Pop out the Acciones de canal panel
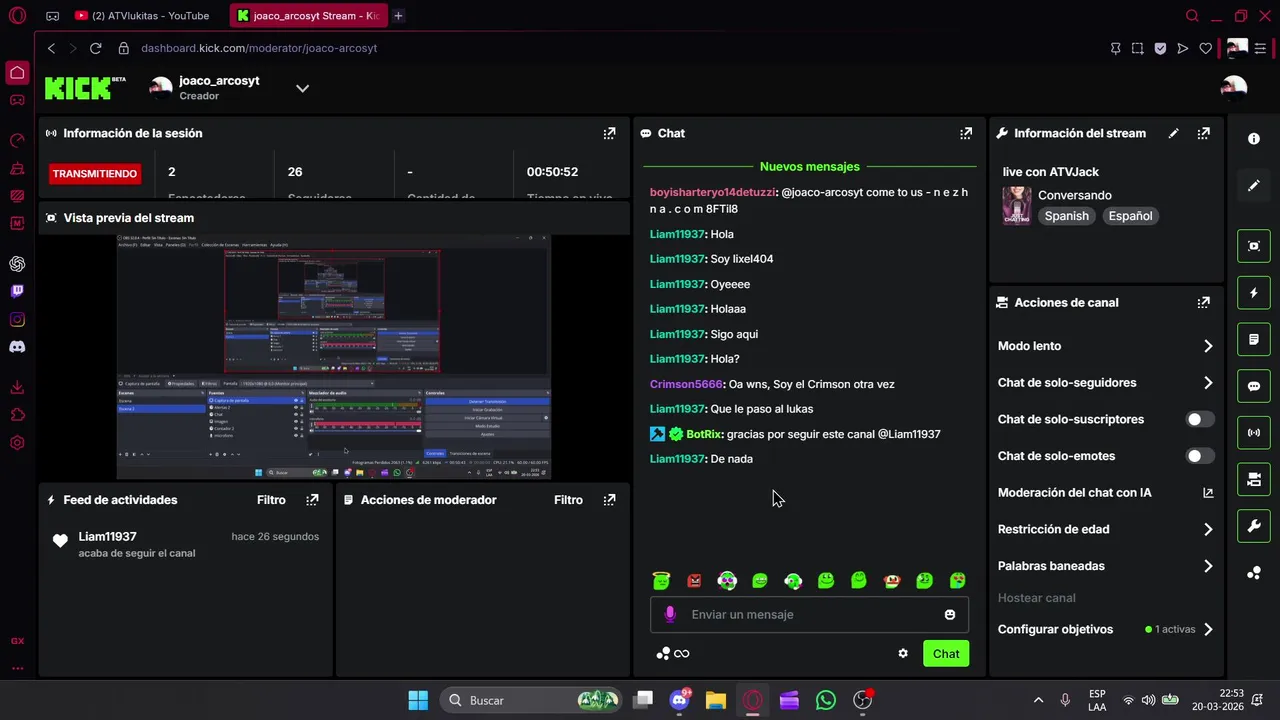The height and width of the screenshot is (720, 1280). pyautogui.click(x=1204, y=302)
